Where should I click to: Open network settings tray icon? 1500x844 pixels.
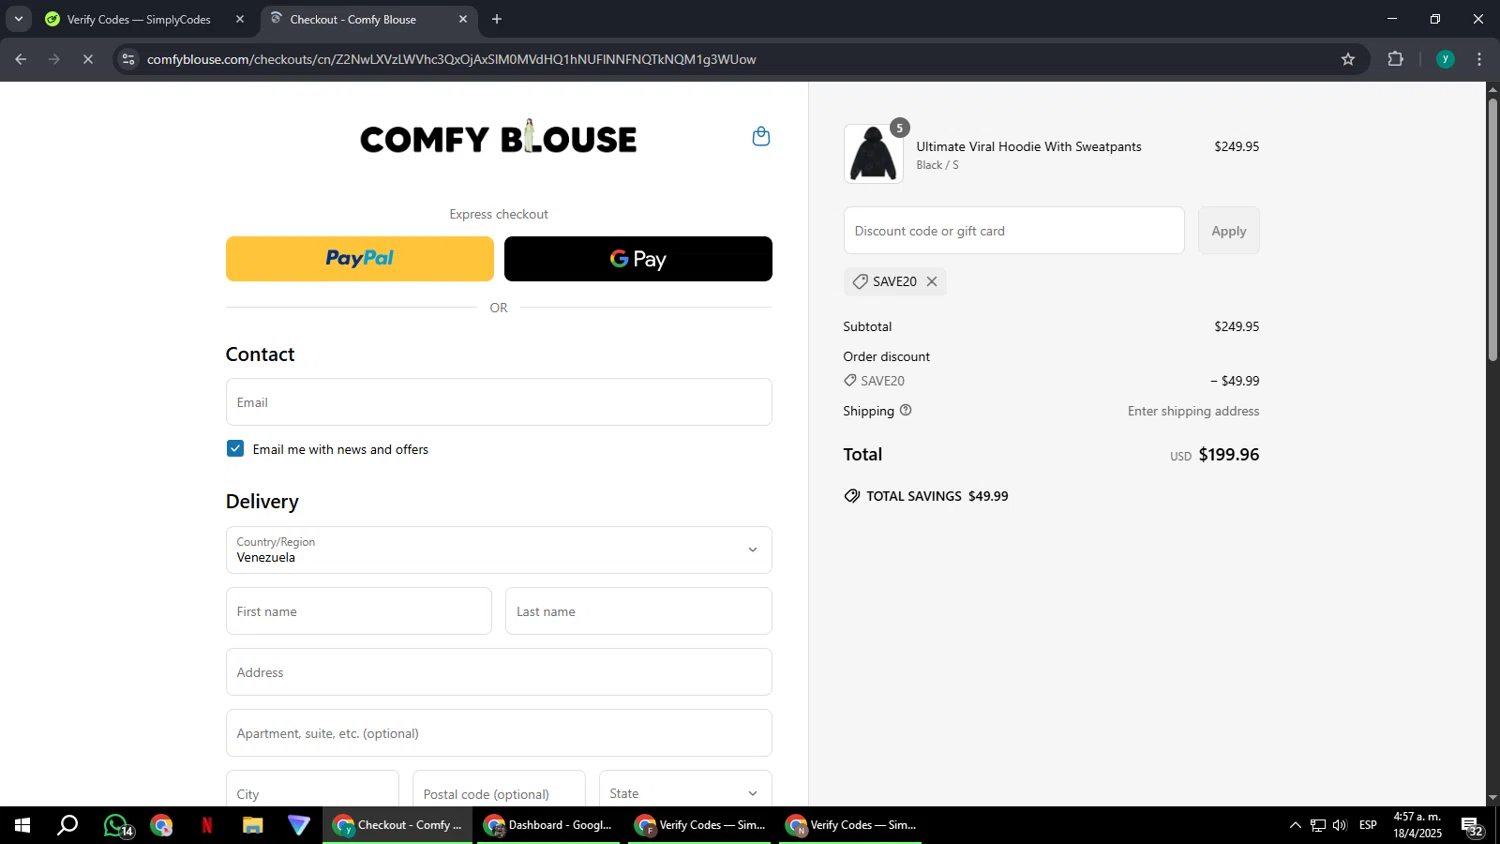click(x=1318, y=825)
